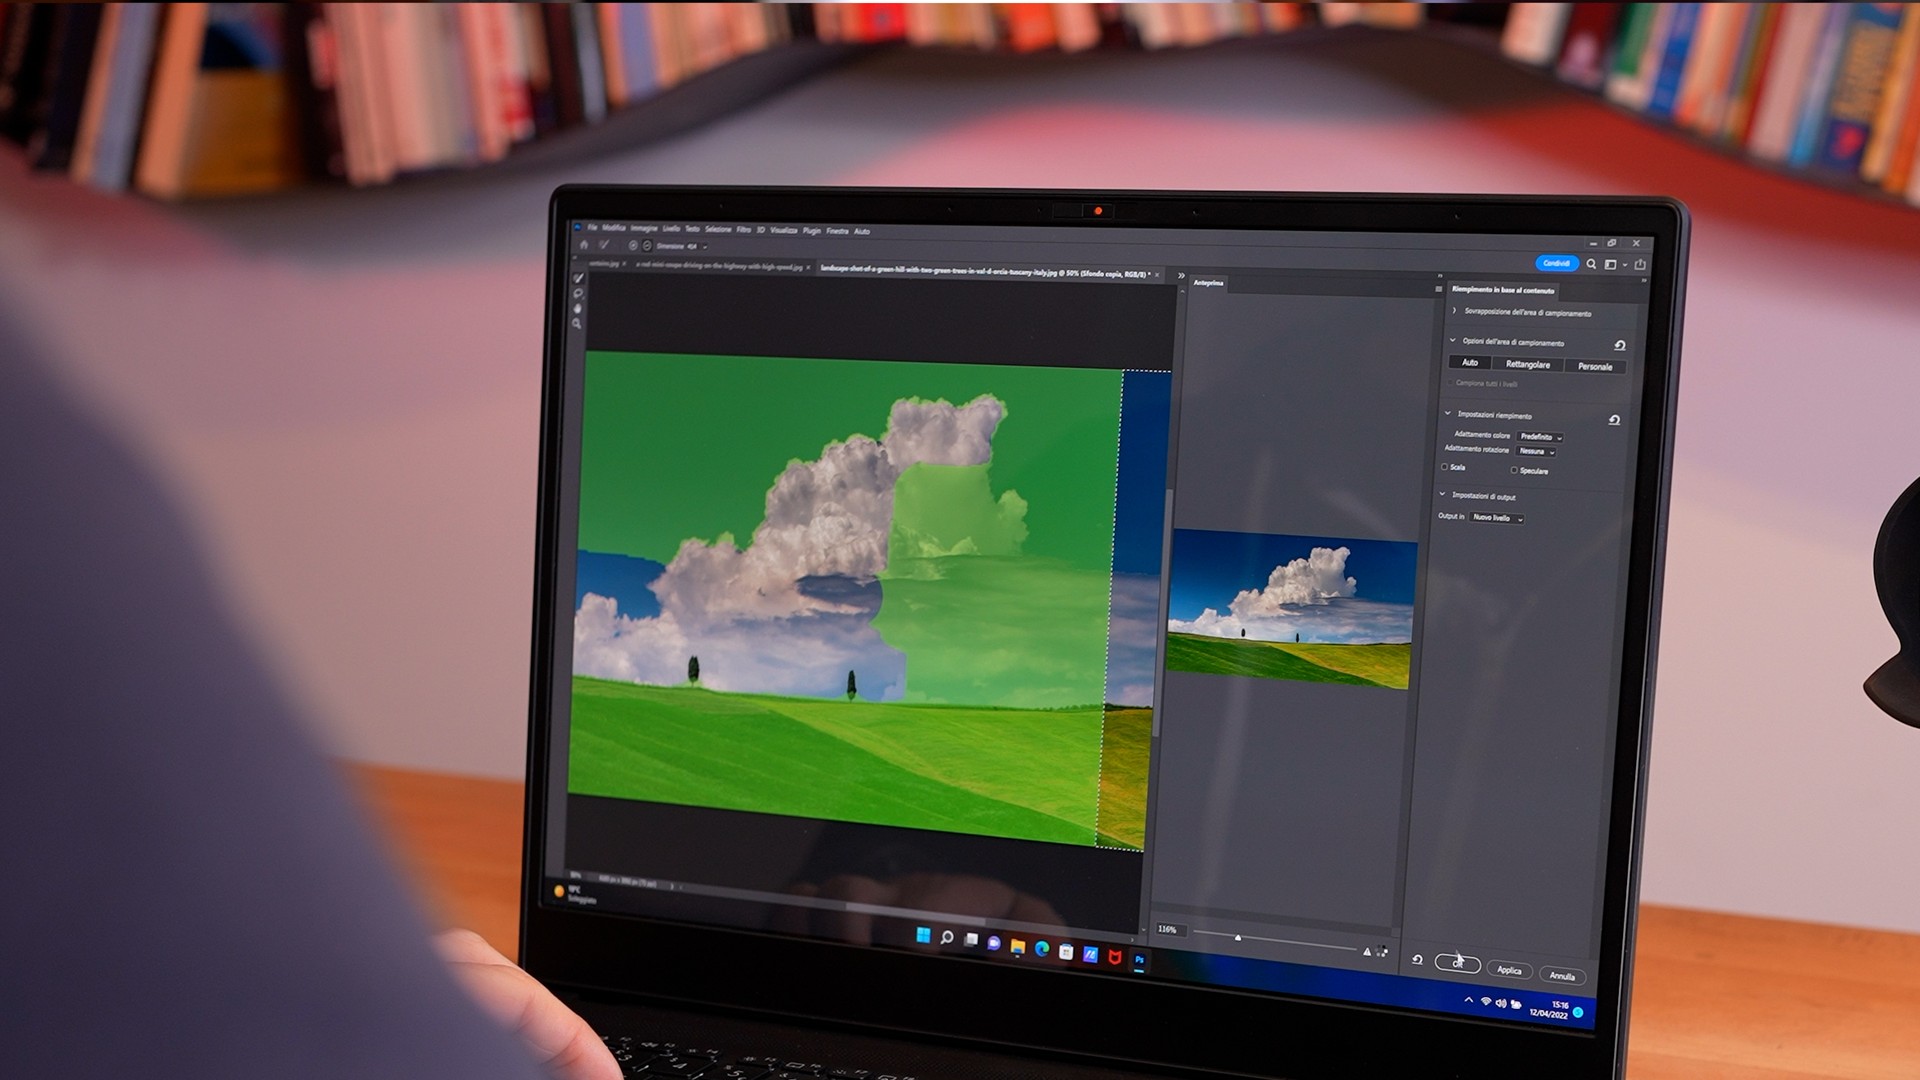Enable the Scala checkbox
Screen dimensions: 1920x1080
click(1445, 467)
